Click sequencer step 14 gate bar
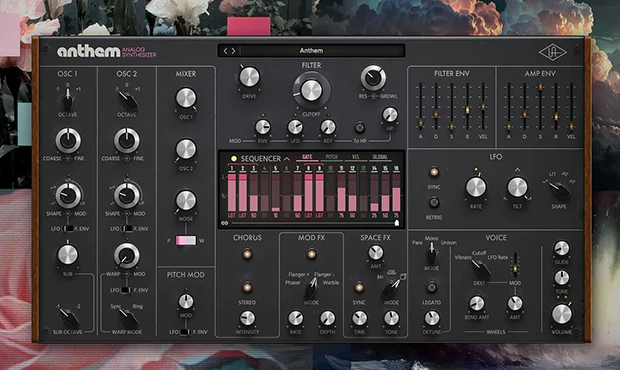 (374, 193)
